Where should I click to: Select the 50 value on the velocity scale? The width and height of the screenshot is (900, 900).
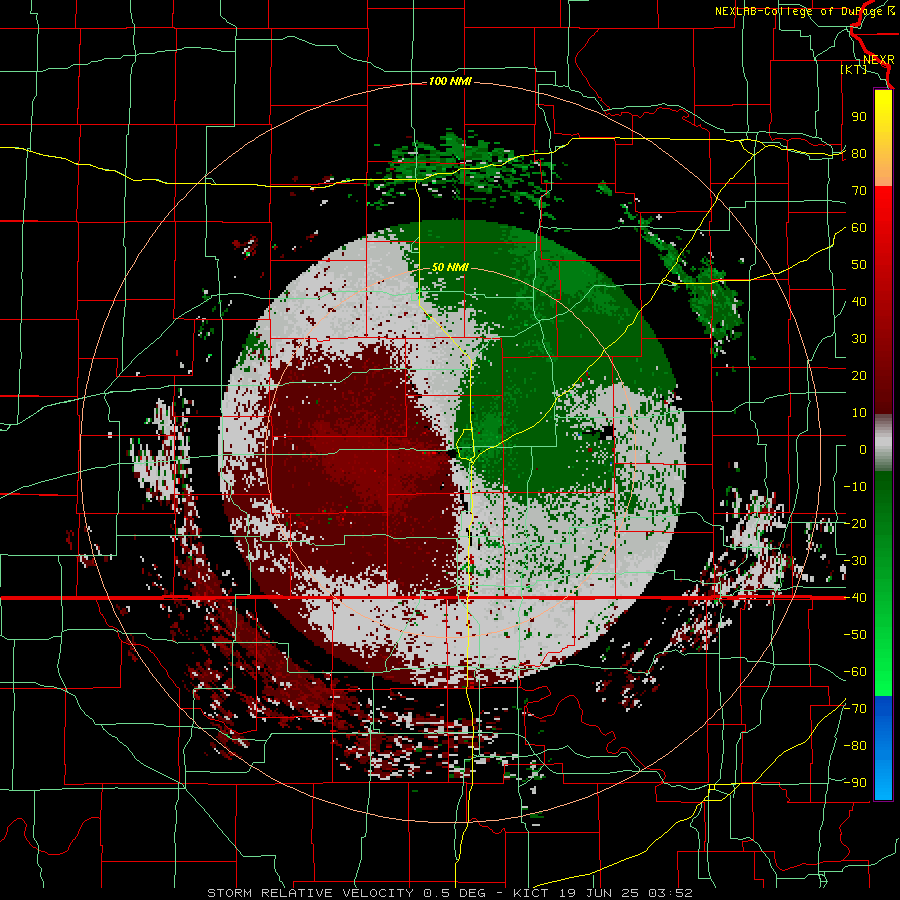point(859,265)
